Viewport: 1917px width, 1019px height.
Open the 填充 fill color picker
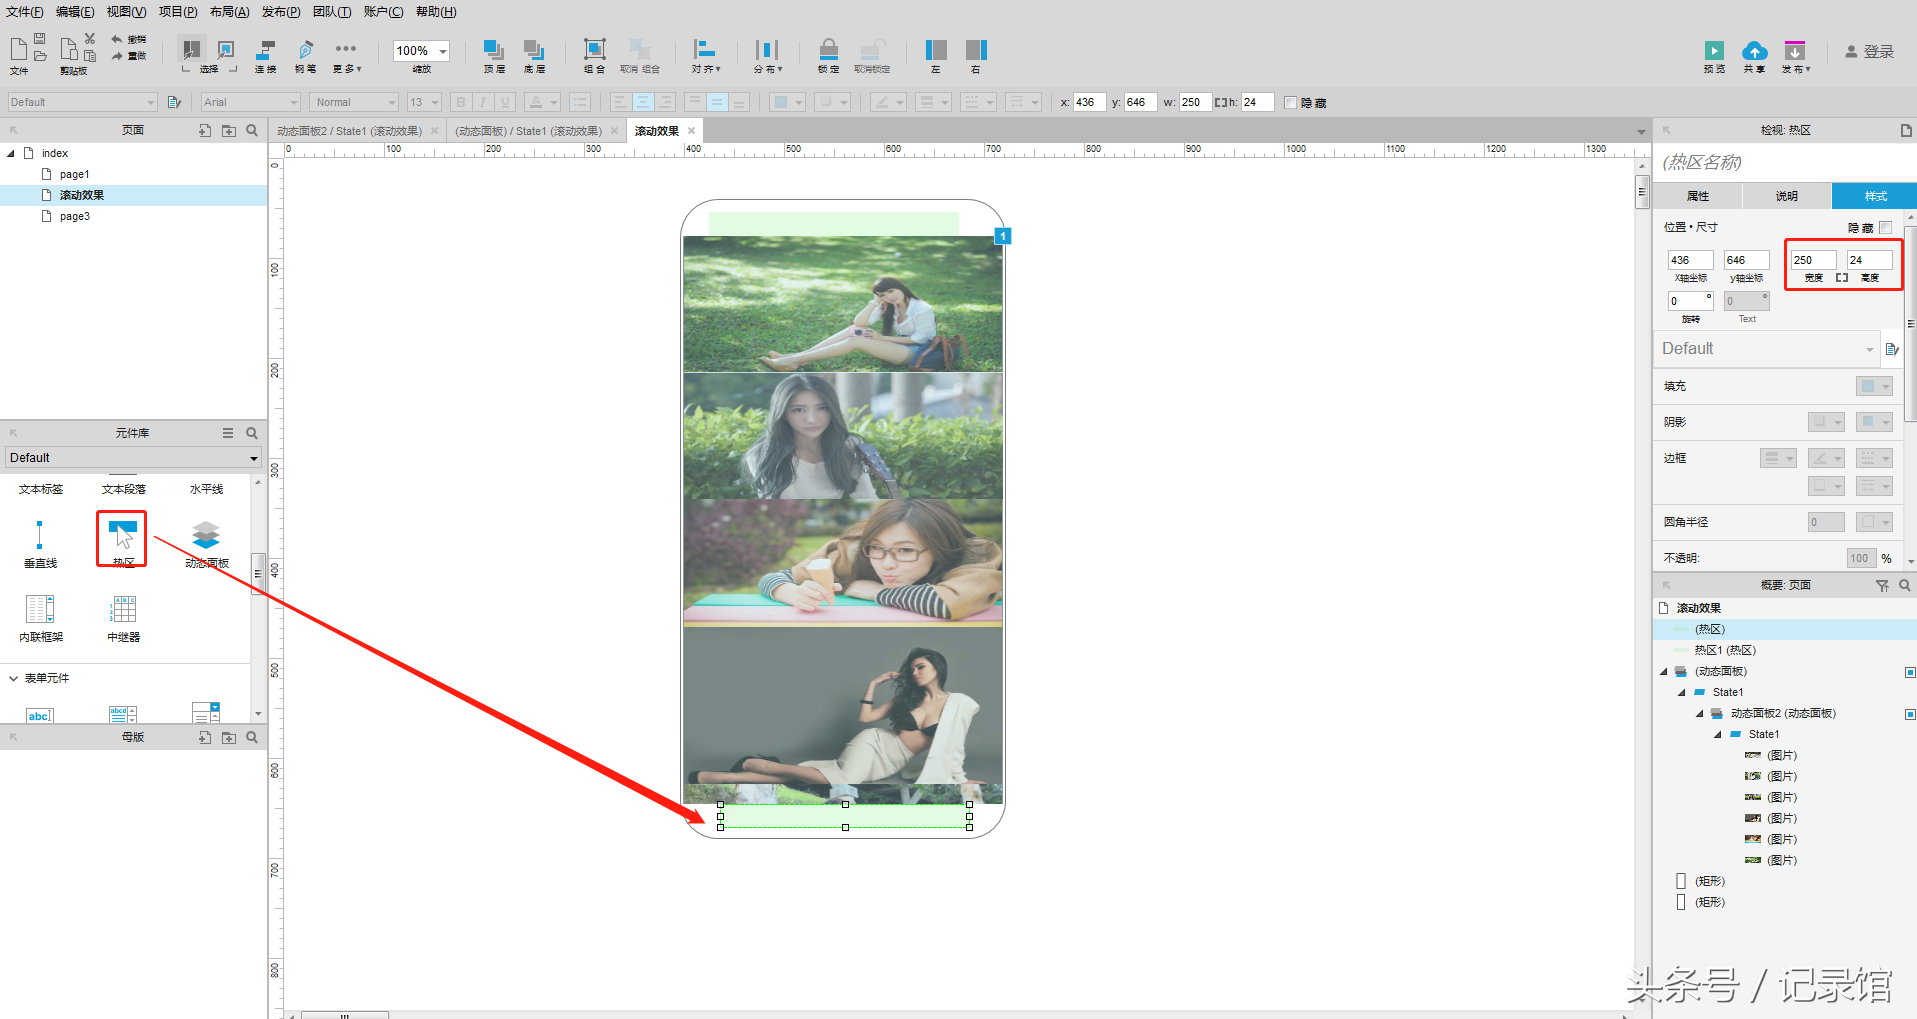coord(1874,386)
